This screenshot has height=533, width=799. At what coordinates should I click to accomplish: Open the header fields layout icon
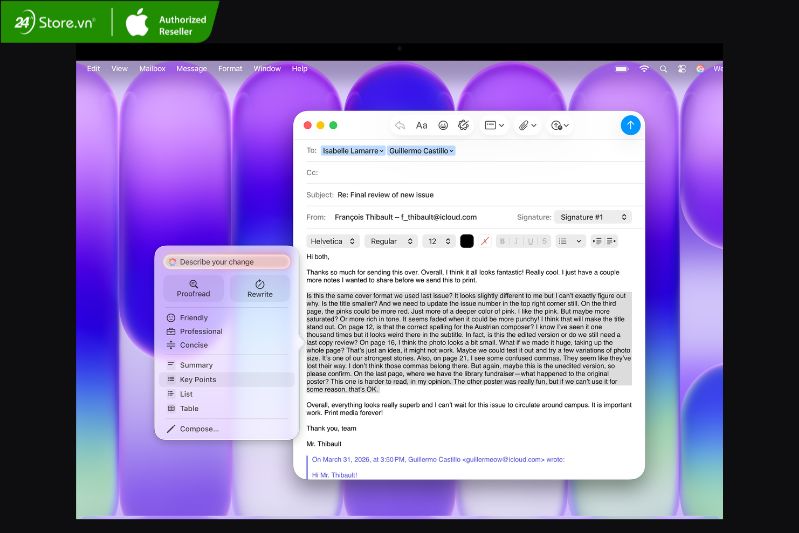coord(493,126)
